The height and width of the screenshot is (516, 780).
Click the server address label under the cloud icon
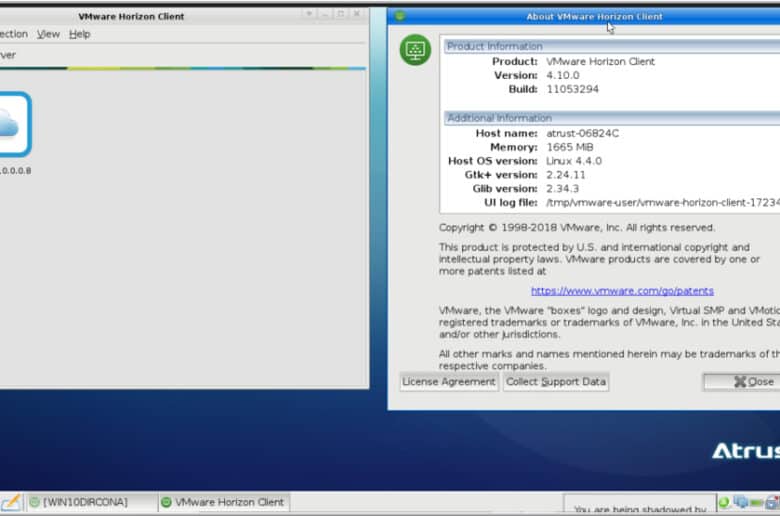15,171
